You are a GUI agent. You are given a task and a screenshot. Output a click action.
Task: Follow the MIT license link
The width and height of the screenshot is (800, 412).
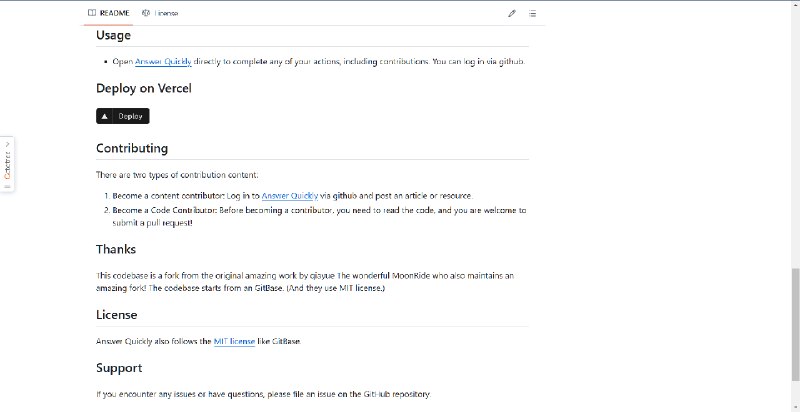click(234, 341)
